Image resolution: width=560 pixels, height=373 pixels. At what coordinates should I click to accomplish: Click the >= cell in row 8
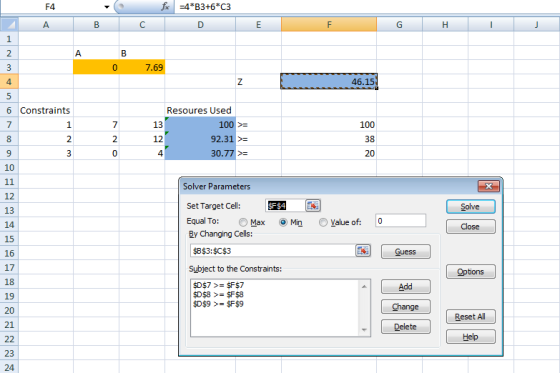259,139
